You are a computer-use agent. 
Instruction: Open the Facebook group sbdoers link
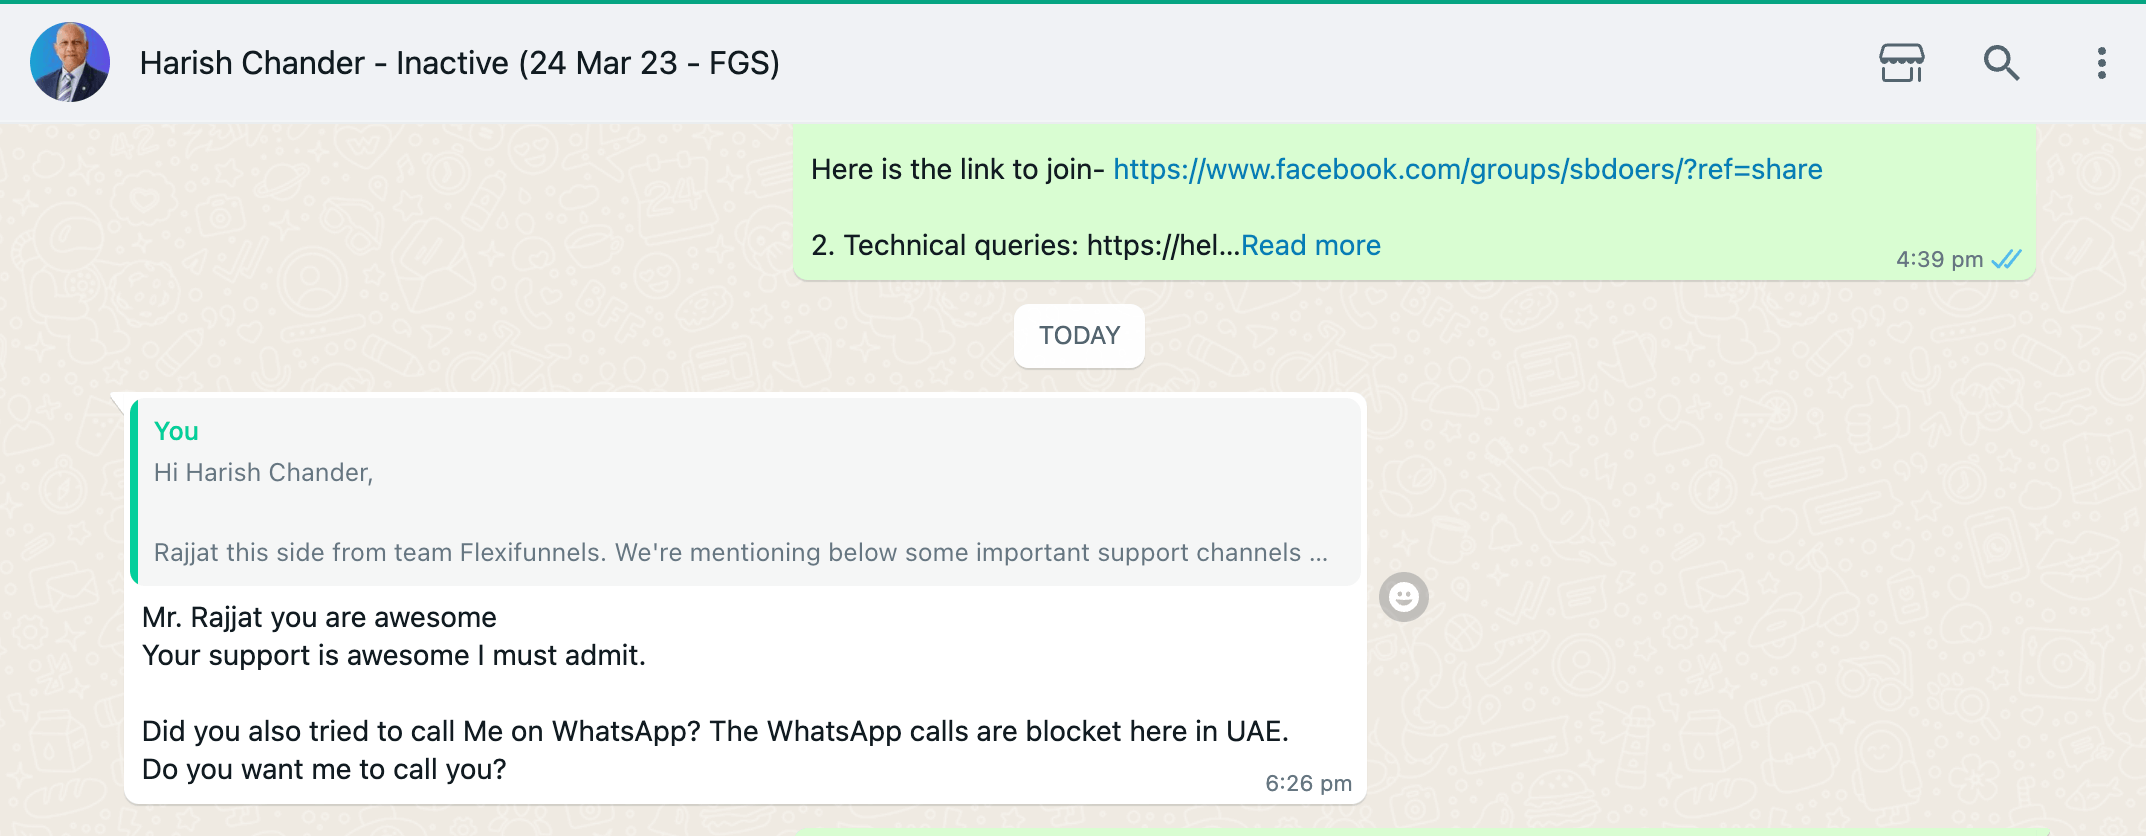(1467, 170)
